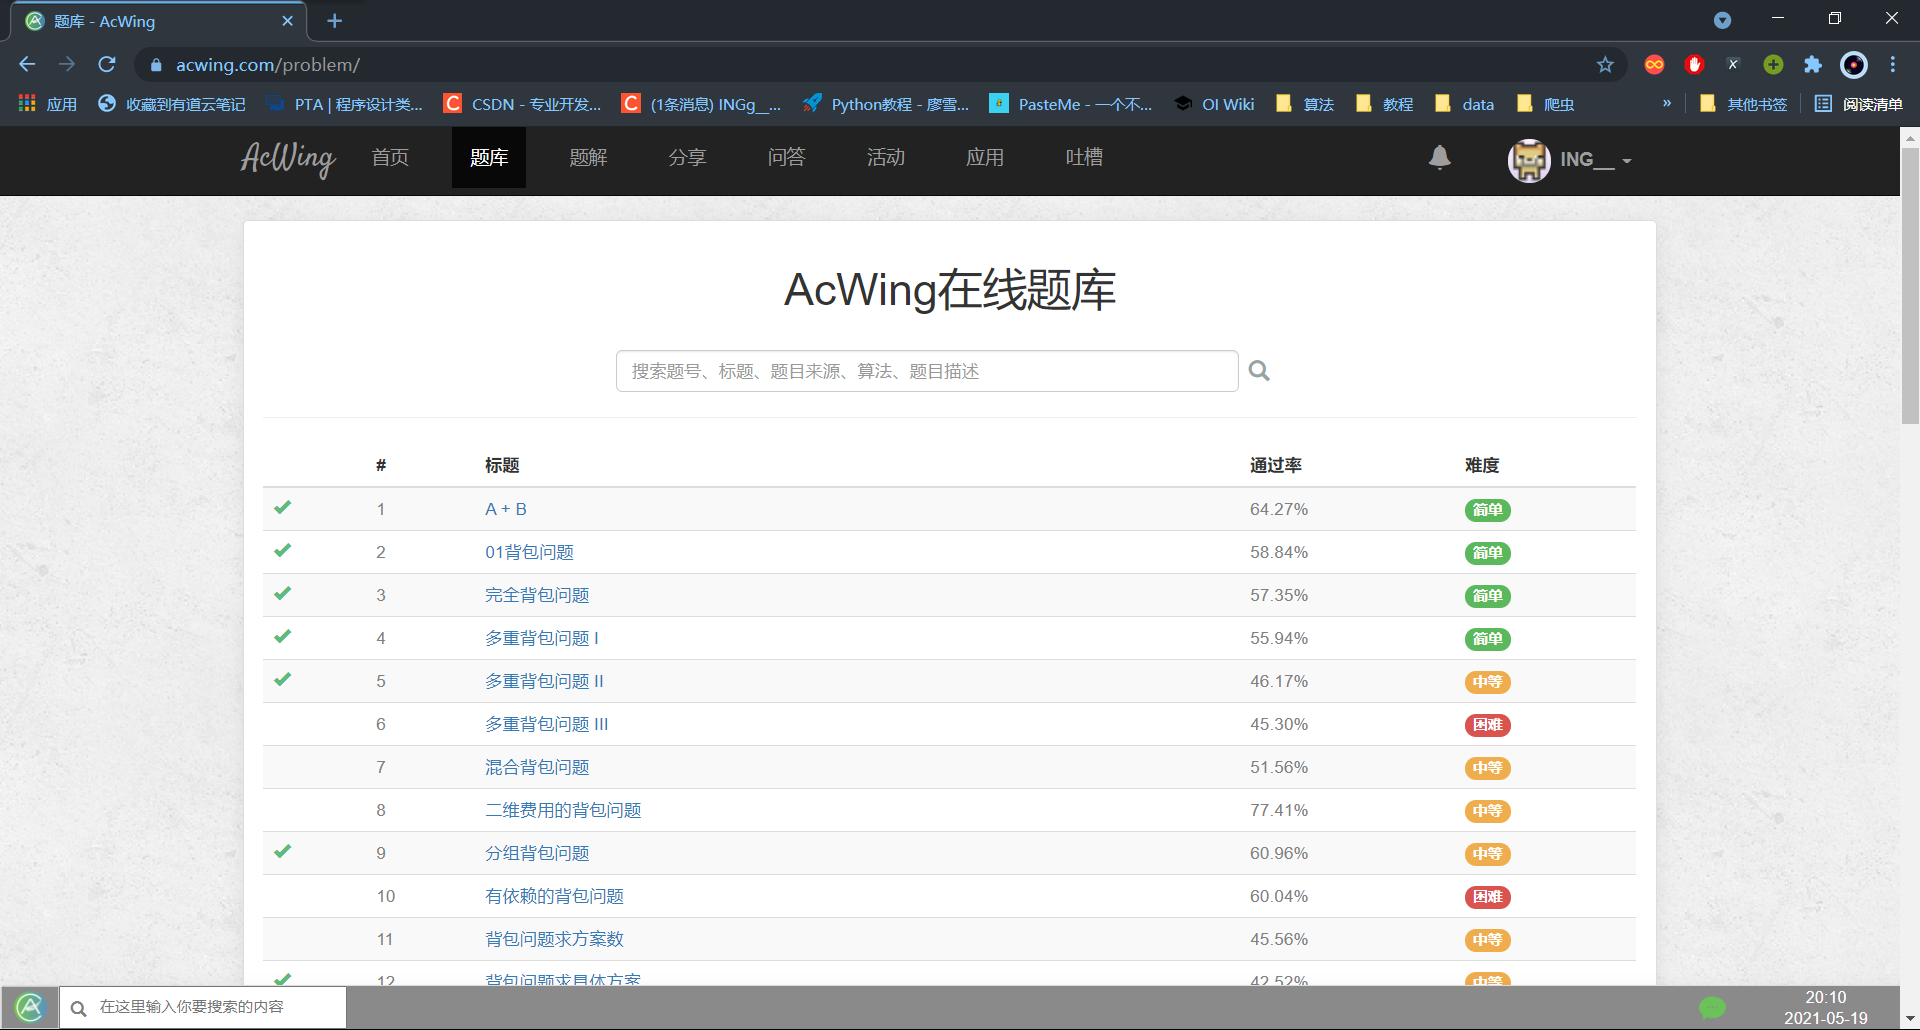Click the green plus extension icon
This screenshot has height=1030, width=1920.
pos(1773,64)
